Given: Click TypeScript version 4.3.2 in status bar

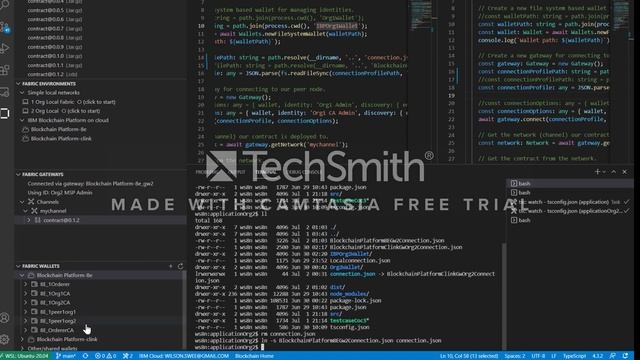Looking at the screenshot, I should tap(598, 356).
